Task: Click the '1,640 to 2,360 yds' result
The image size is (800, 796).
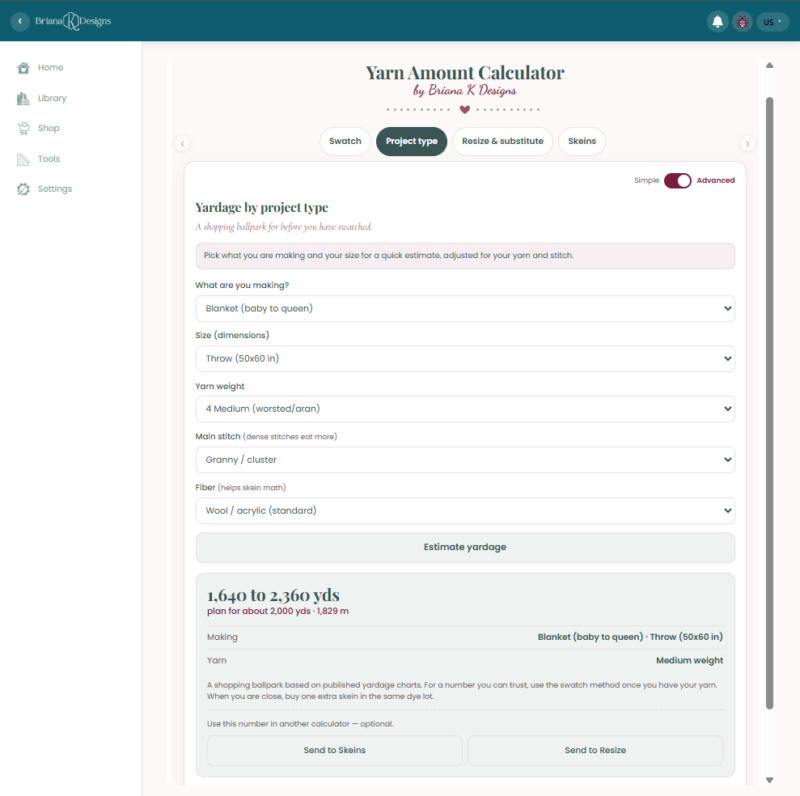Action: [273, 595]
